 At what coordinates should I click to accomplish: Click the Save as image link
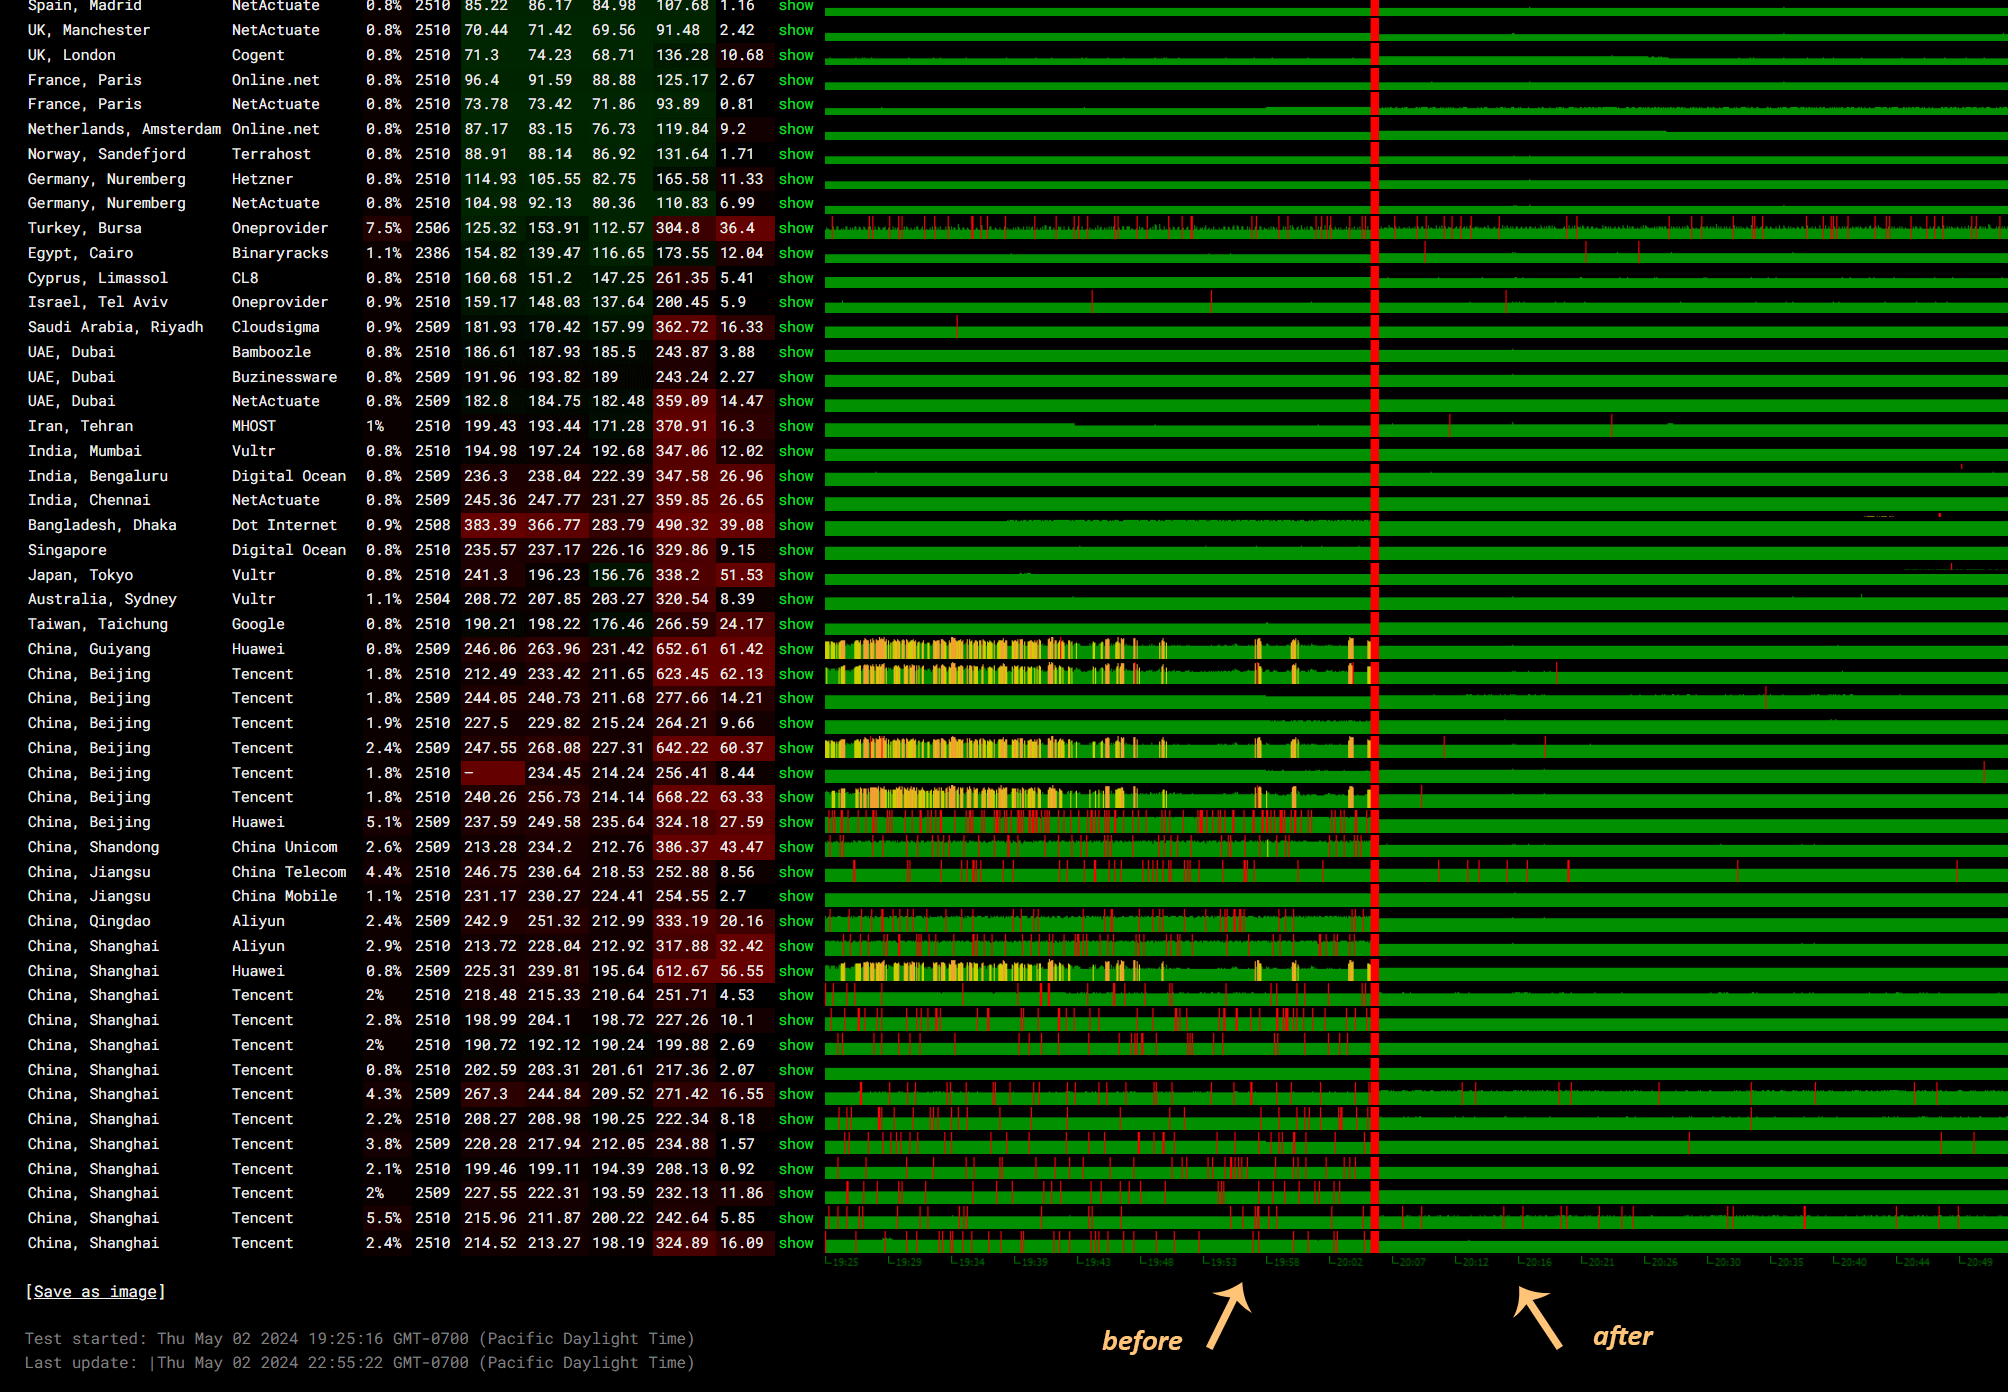[x=95, y=1291]
